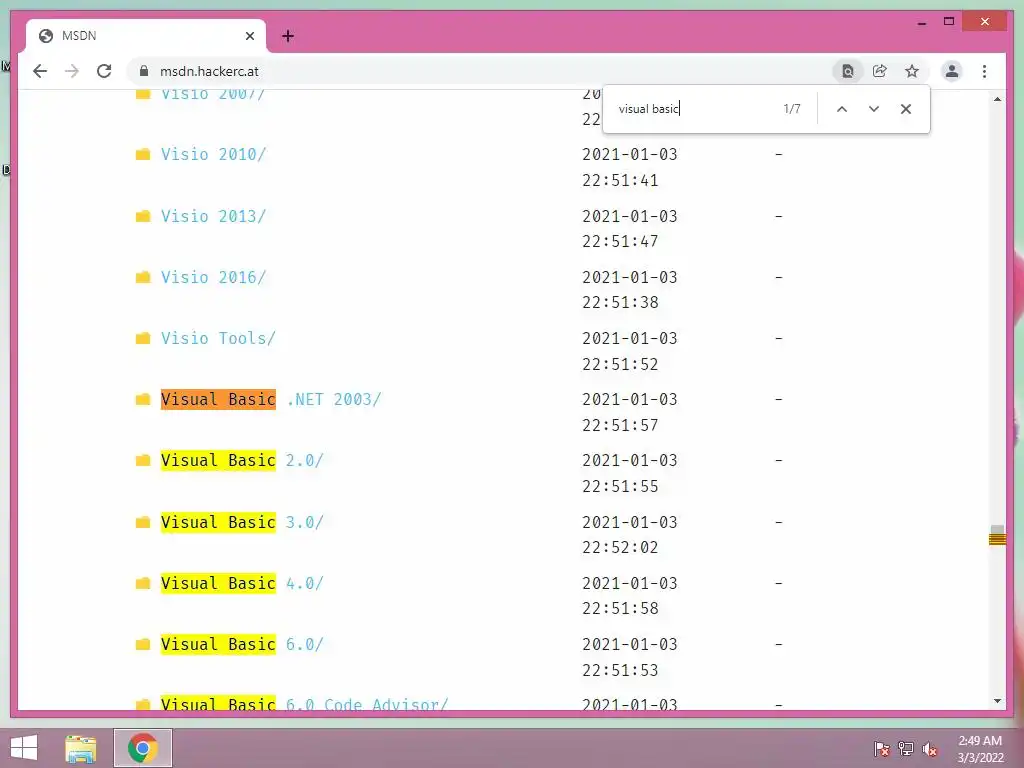The image size is (1024, 768).
Task: Minimize the Chrome window
Action: coord(921,22)
